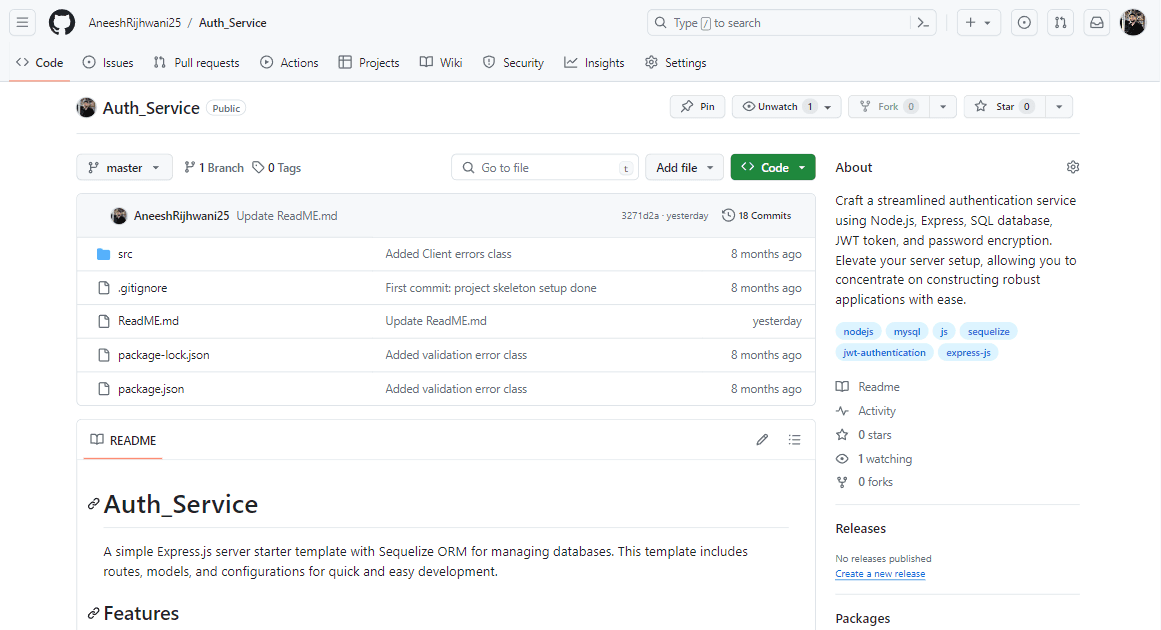Open the master branch selector dropdown

124,168
